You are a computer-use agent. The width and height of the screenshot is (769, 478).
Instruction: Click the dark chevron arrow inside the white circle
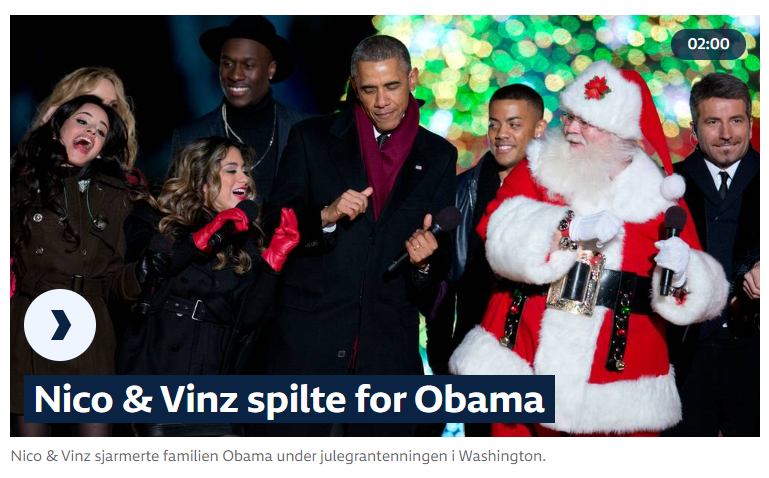pyautogui.click(x=61, y=325)
